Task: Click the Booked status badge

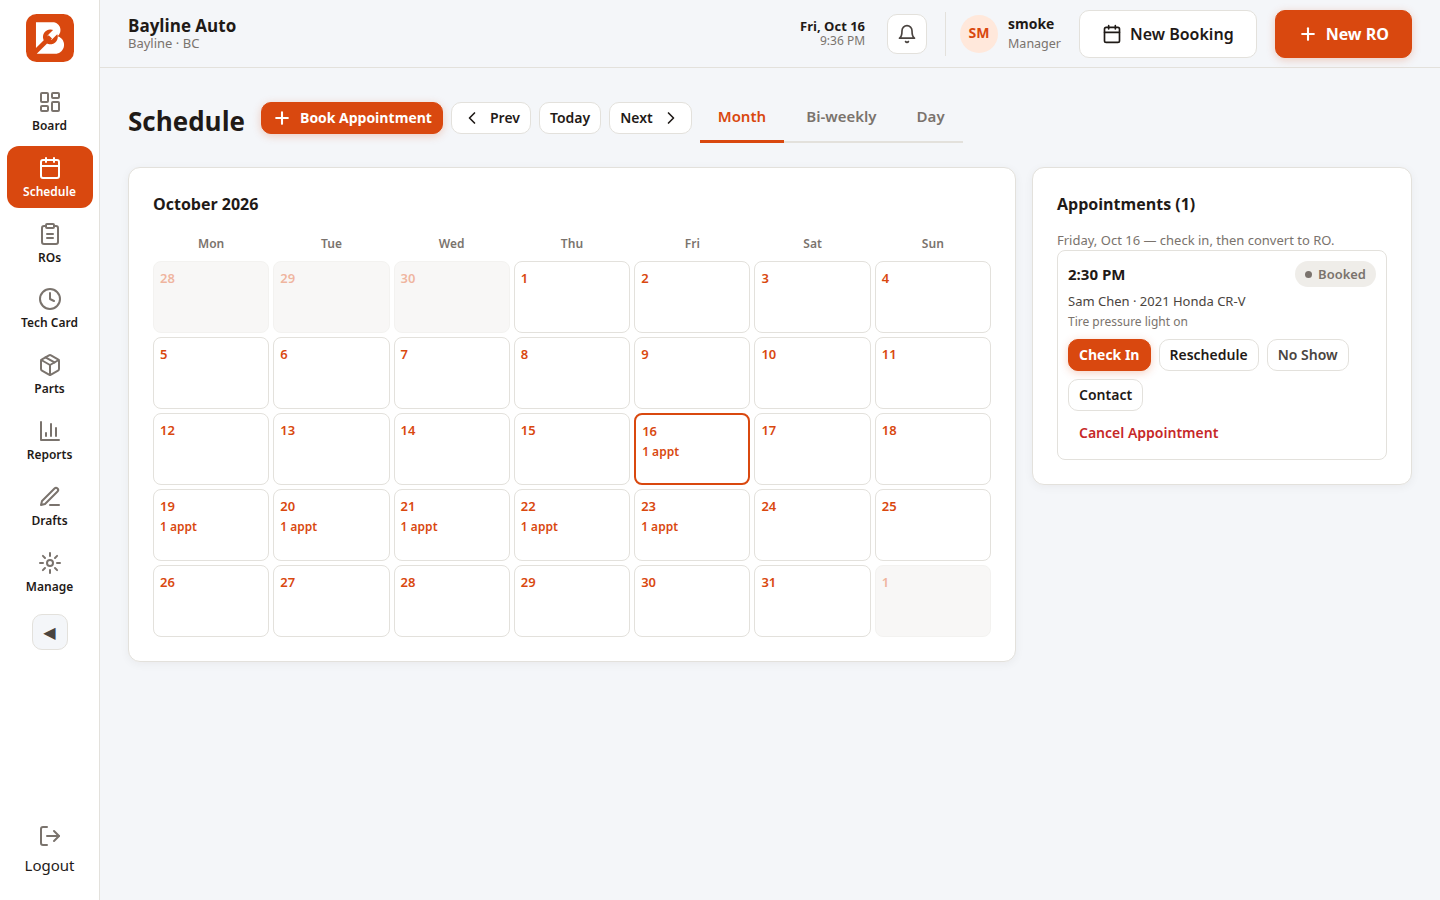Action: [x=1335, y=275]
